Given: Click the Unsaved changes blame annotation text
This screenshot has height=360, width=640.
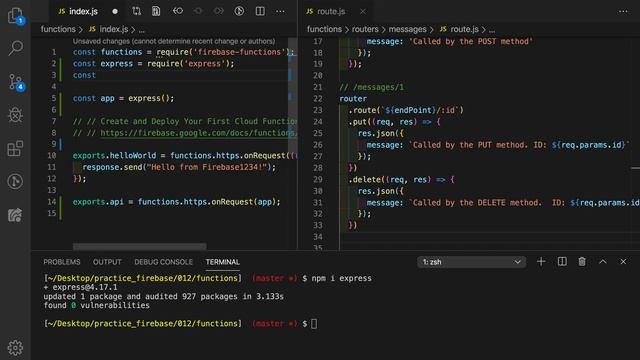Looking at the screenshot, I should click(174, 41).
